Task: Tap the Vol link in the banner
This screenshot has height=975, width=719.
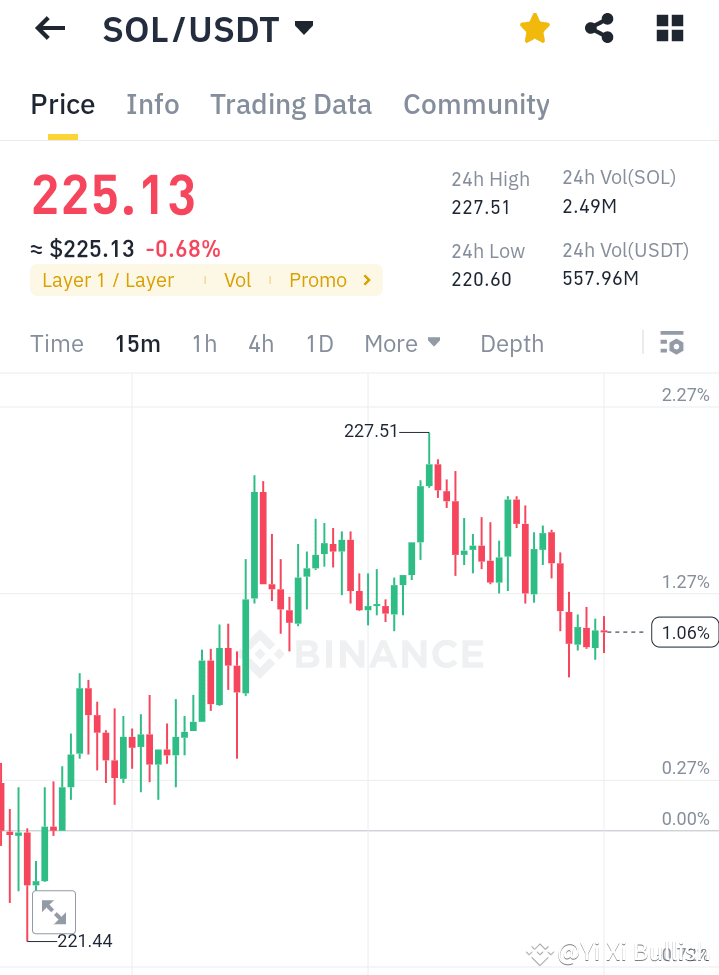Action: tap(237, 281)
